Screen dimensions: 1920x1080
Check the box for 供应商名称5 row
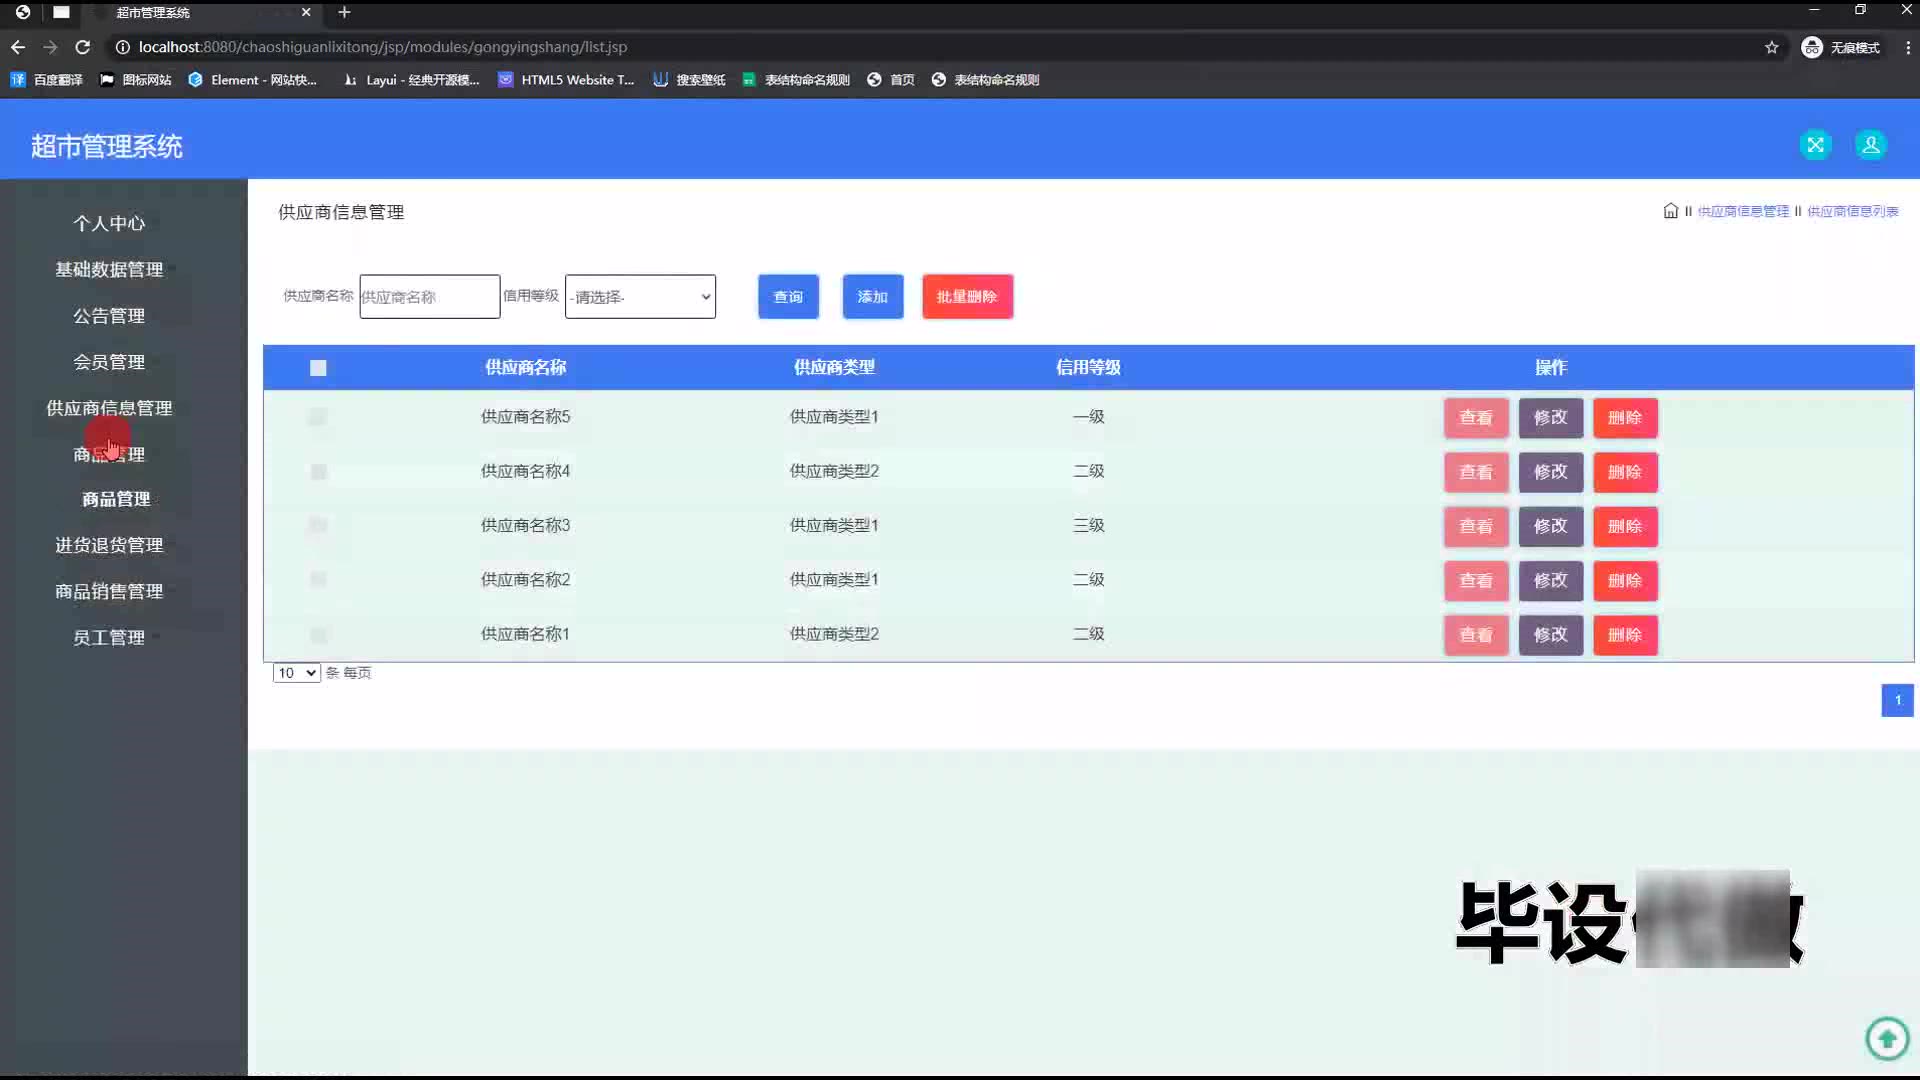coord(318,417)
